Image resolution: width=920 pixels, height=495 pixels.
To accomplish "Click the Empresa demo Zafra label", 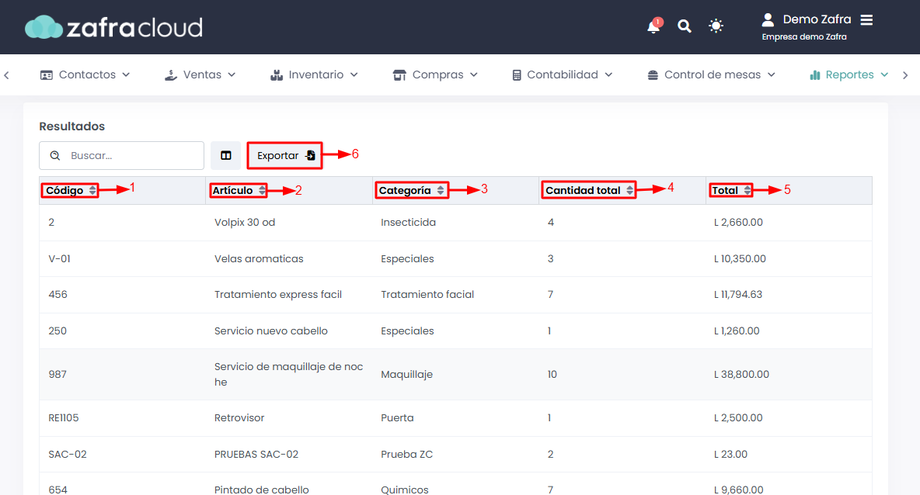I will (804, 37).
